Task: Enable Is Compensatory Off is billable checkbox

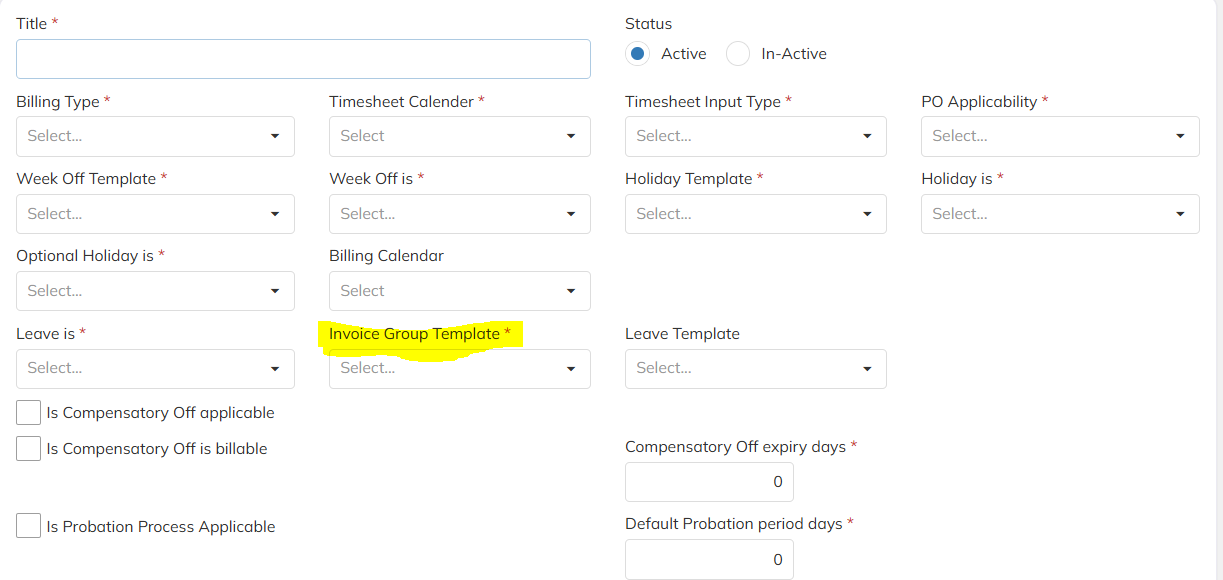Action: [29, 449]
